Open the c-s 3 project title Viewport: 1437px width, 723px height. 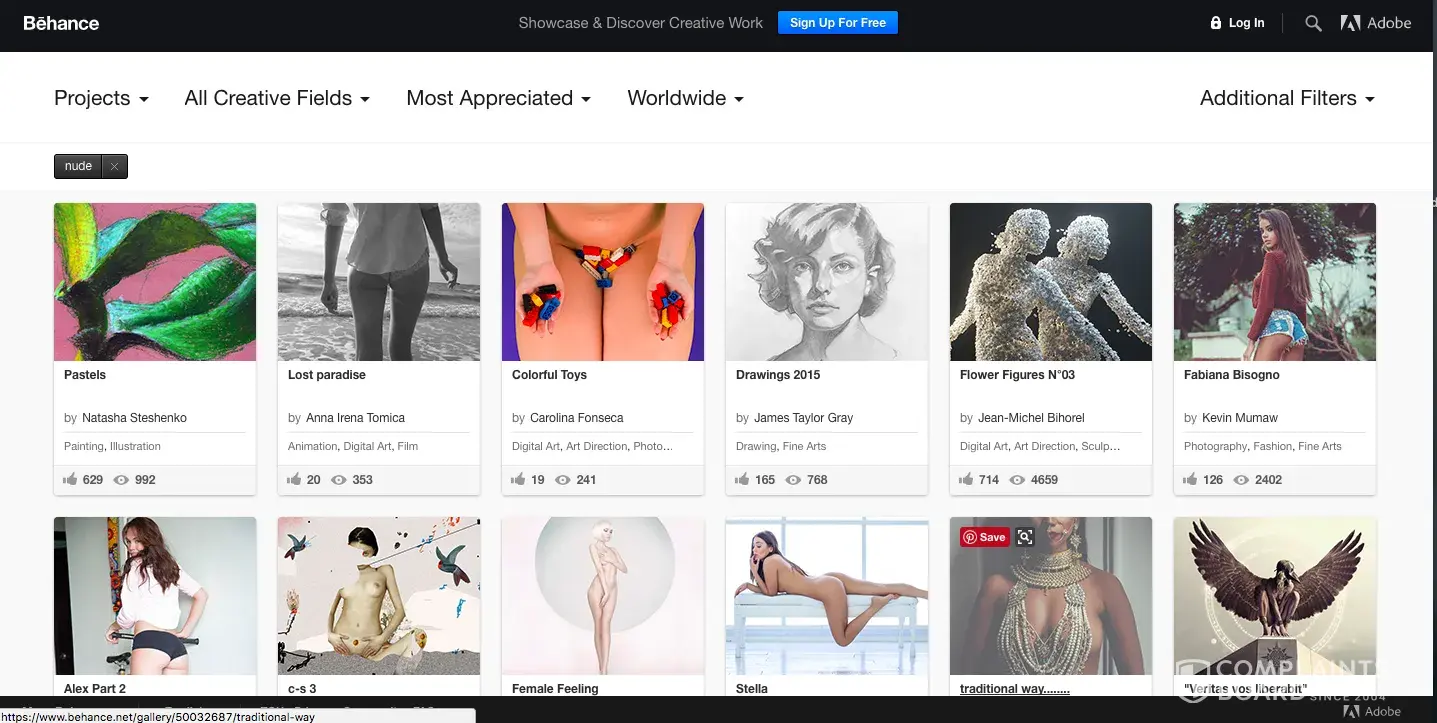(302, 689)
